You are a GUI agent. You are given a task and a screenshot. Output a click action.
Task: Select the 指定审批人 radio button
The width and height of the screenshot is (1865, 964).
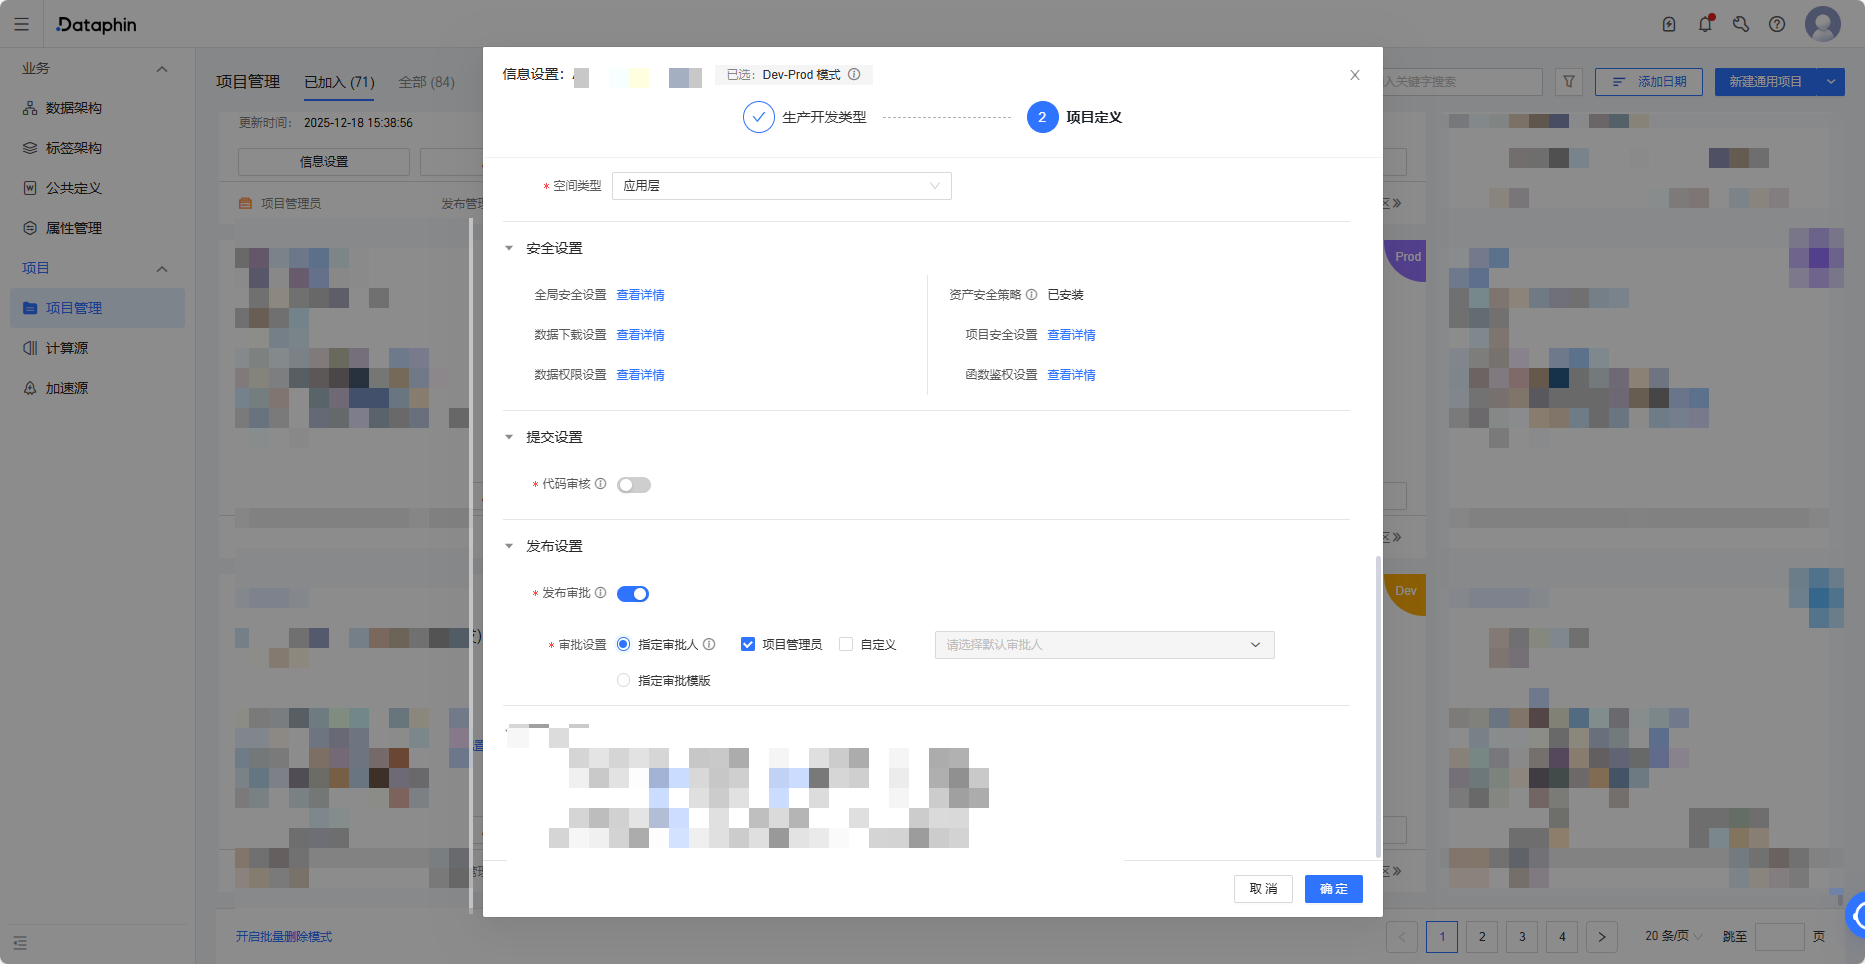[x=624, y=644]
